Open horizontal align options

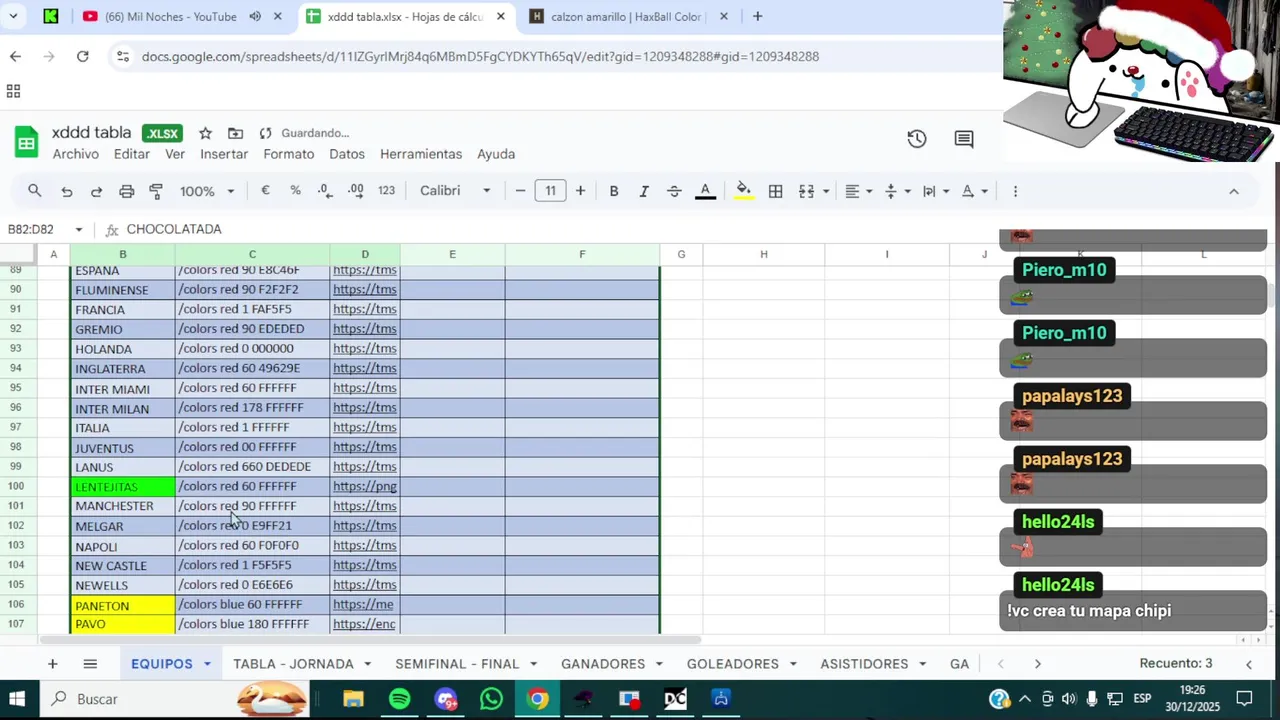click(x=858, y=191)
